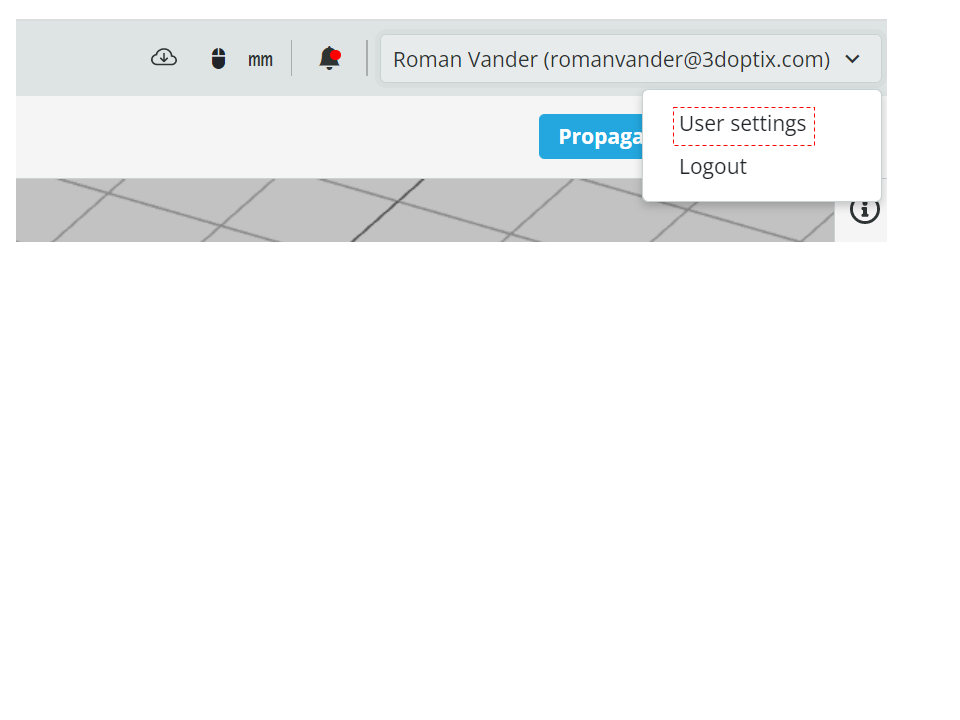This screenshot has height=720, width=960.
Task: Click the cloud download icon
Action: point(164,58)
